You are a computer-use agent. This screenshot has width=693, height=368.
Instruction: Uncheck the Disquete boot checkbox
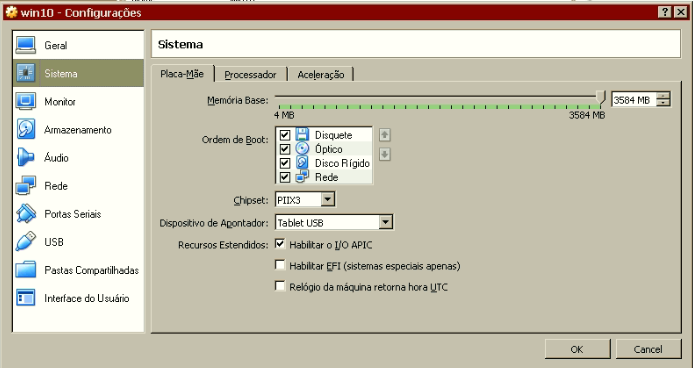point(285,135)
